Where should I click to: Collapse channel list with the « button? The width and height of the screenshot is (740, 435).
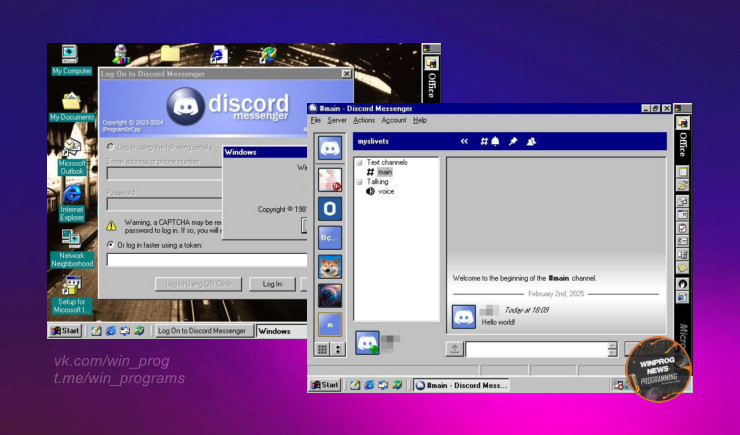464,141
